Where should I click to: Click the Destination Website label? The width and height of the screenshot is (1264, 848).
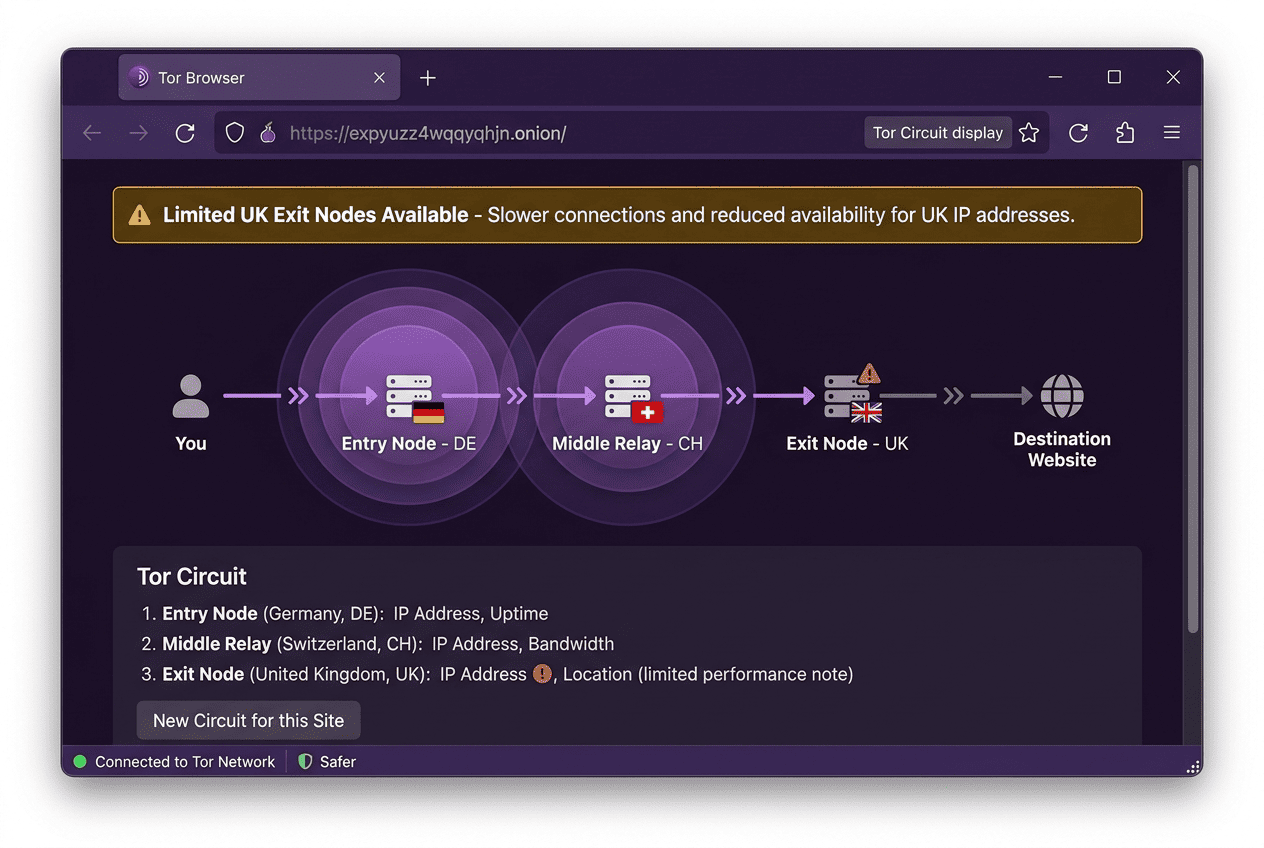tap(1062, 449)
